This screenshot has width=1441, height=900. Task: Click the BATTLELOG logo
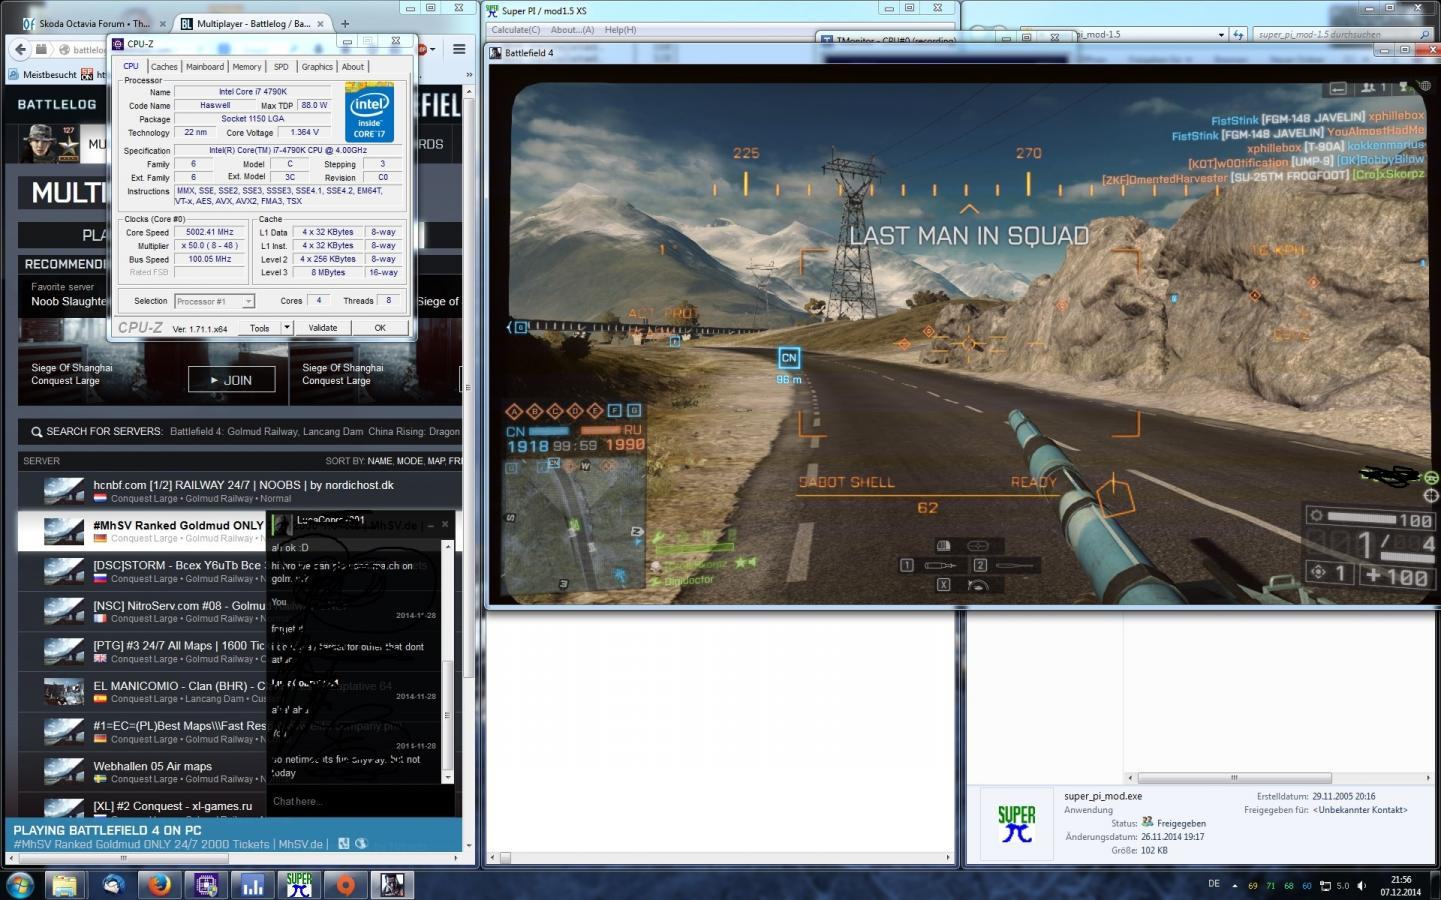pos(57,104)
